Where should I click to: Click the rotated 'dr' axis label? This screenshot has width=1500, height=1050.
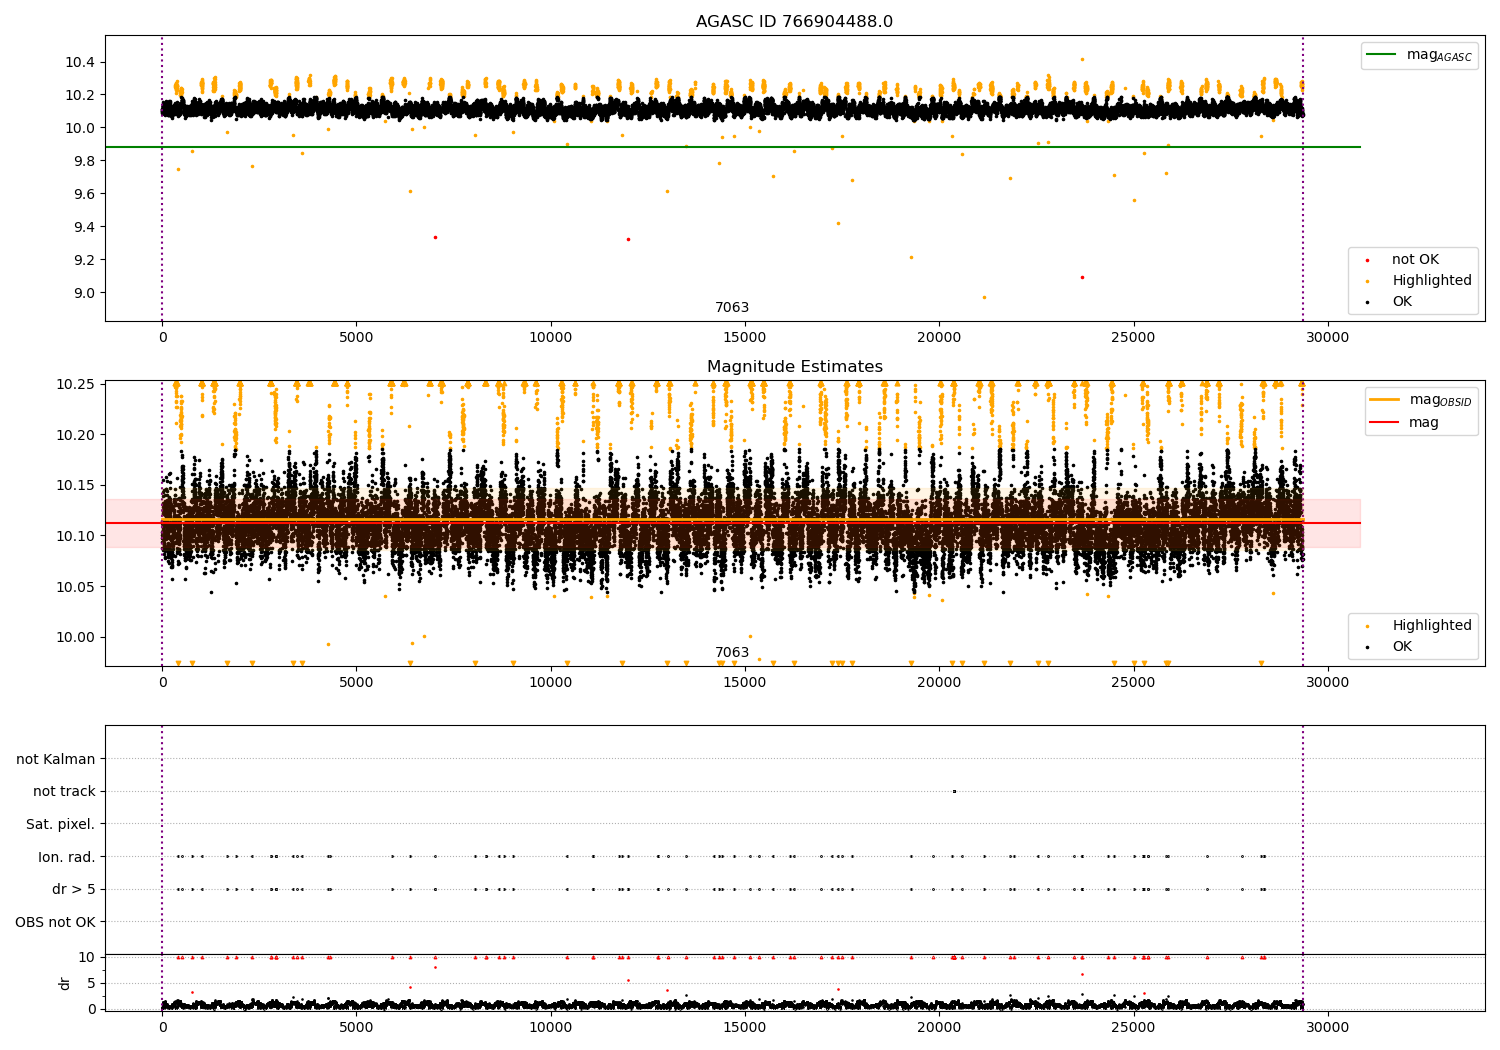pos(65,983)
